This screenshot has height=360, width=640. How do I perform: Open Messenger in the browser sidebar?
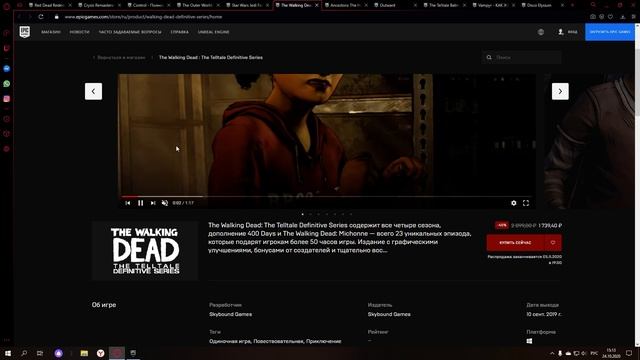(7, 69)
